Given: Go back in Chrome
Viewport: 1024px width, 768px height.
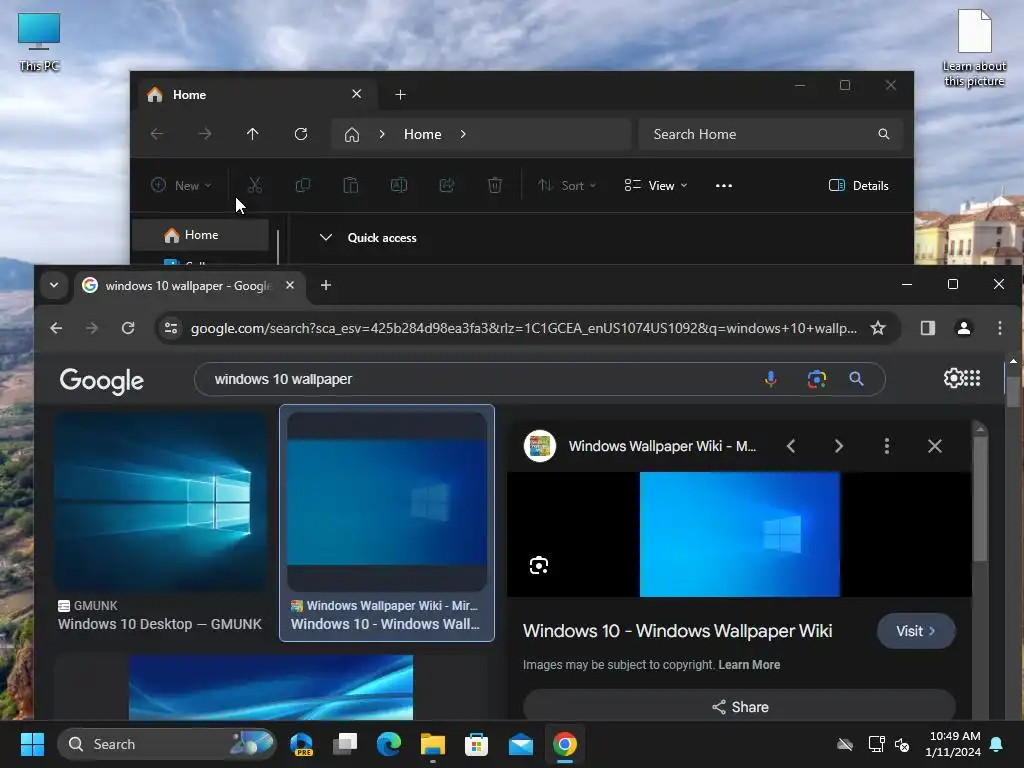Looking at the screenshot, I should pyautogui.click(x=56, y=328).
